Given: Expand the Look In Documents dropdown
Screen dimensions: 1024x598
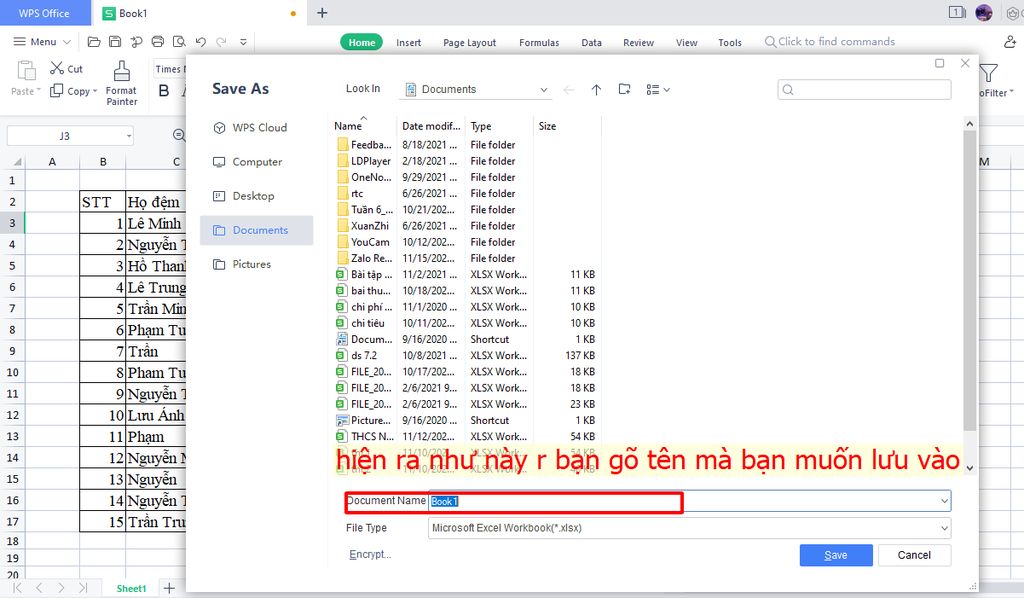Looking at the screenshot, I should [x=543, y=89].
